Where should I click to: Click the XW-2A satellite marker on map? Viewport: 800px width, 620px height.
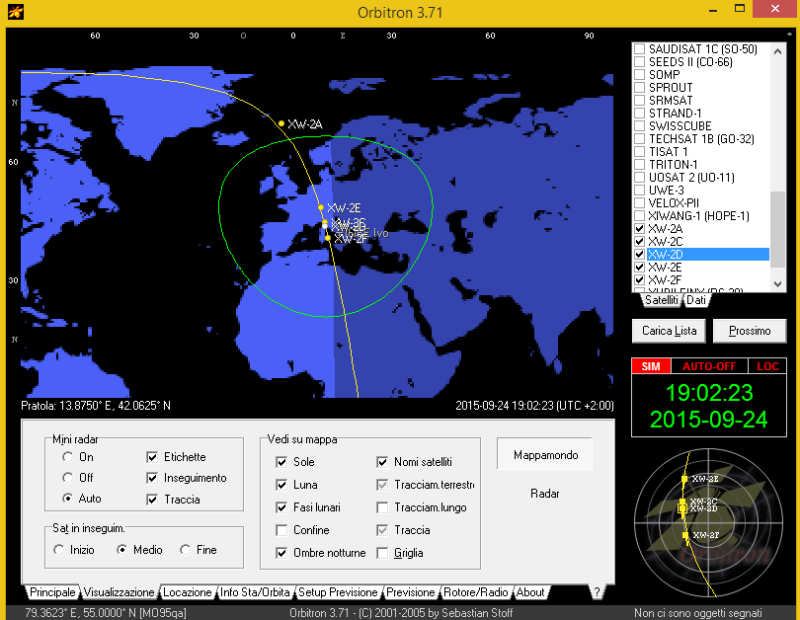click(281, 123)
